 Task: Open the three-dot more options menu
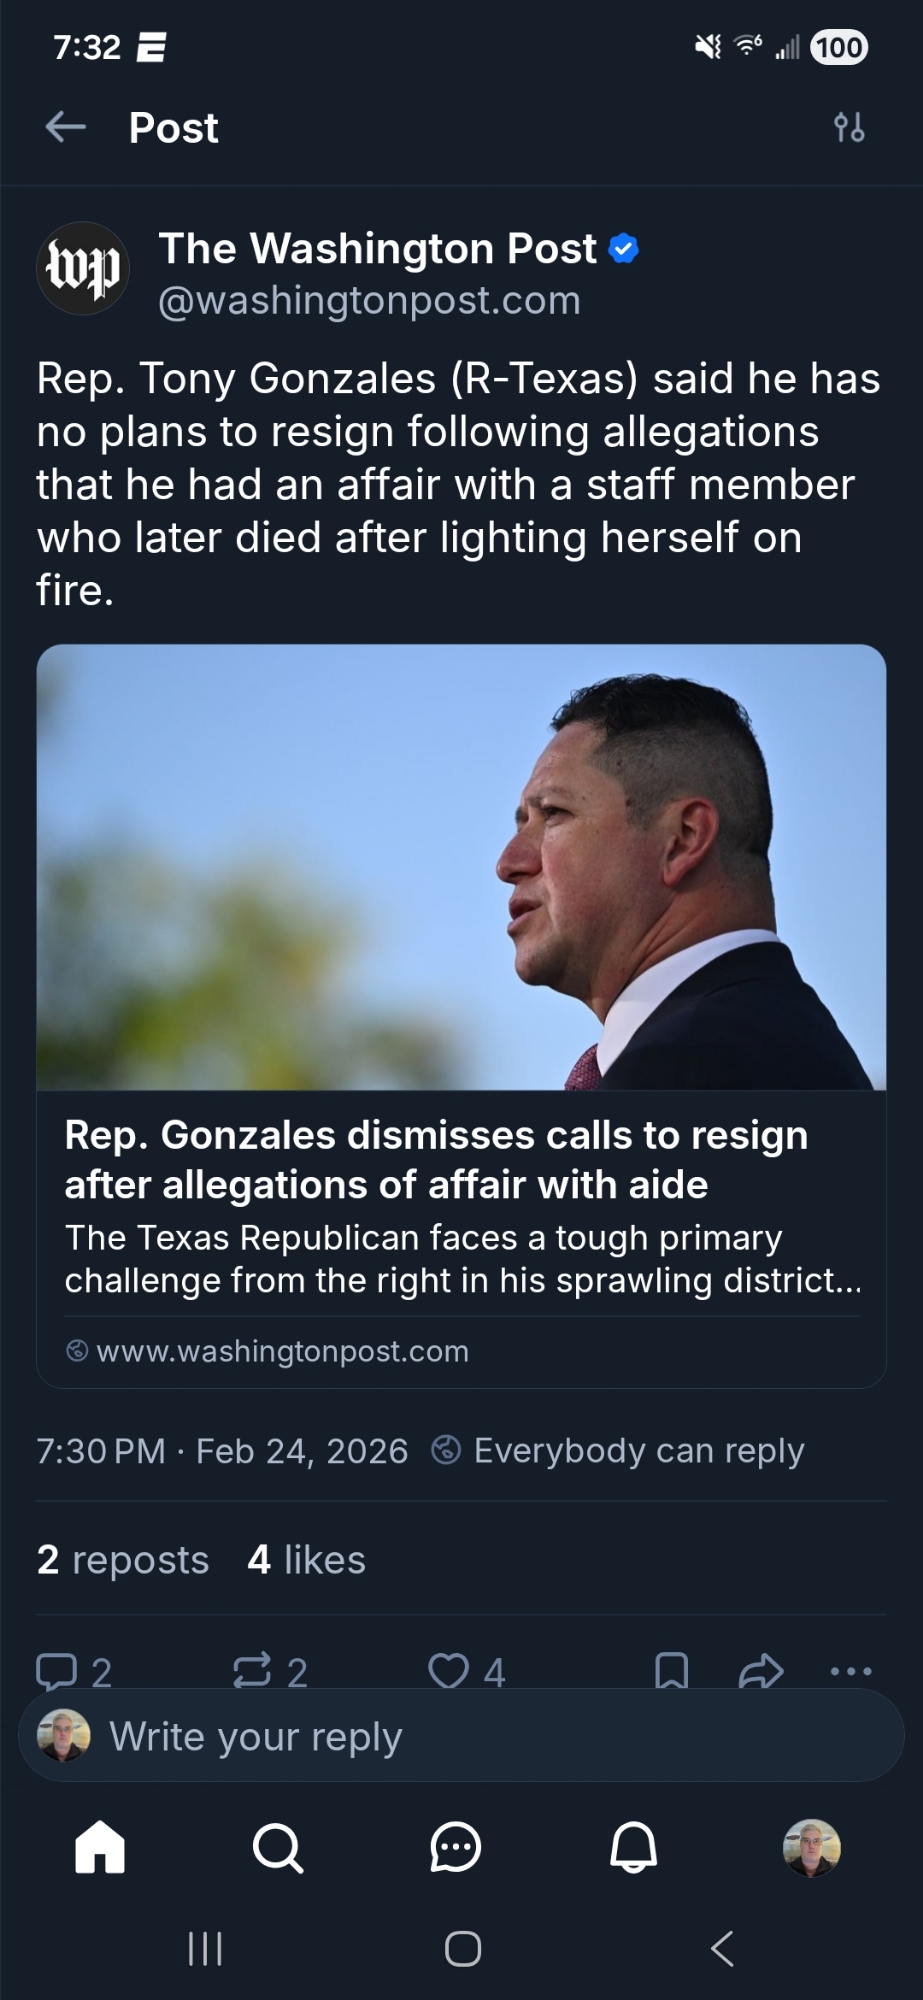pyautogui.click(x=851, y=1669)
